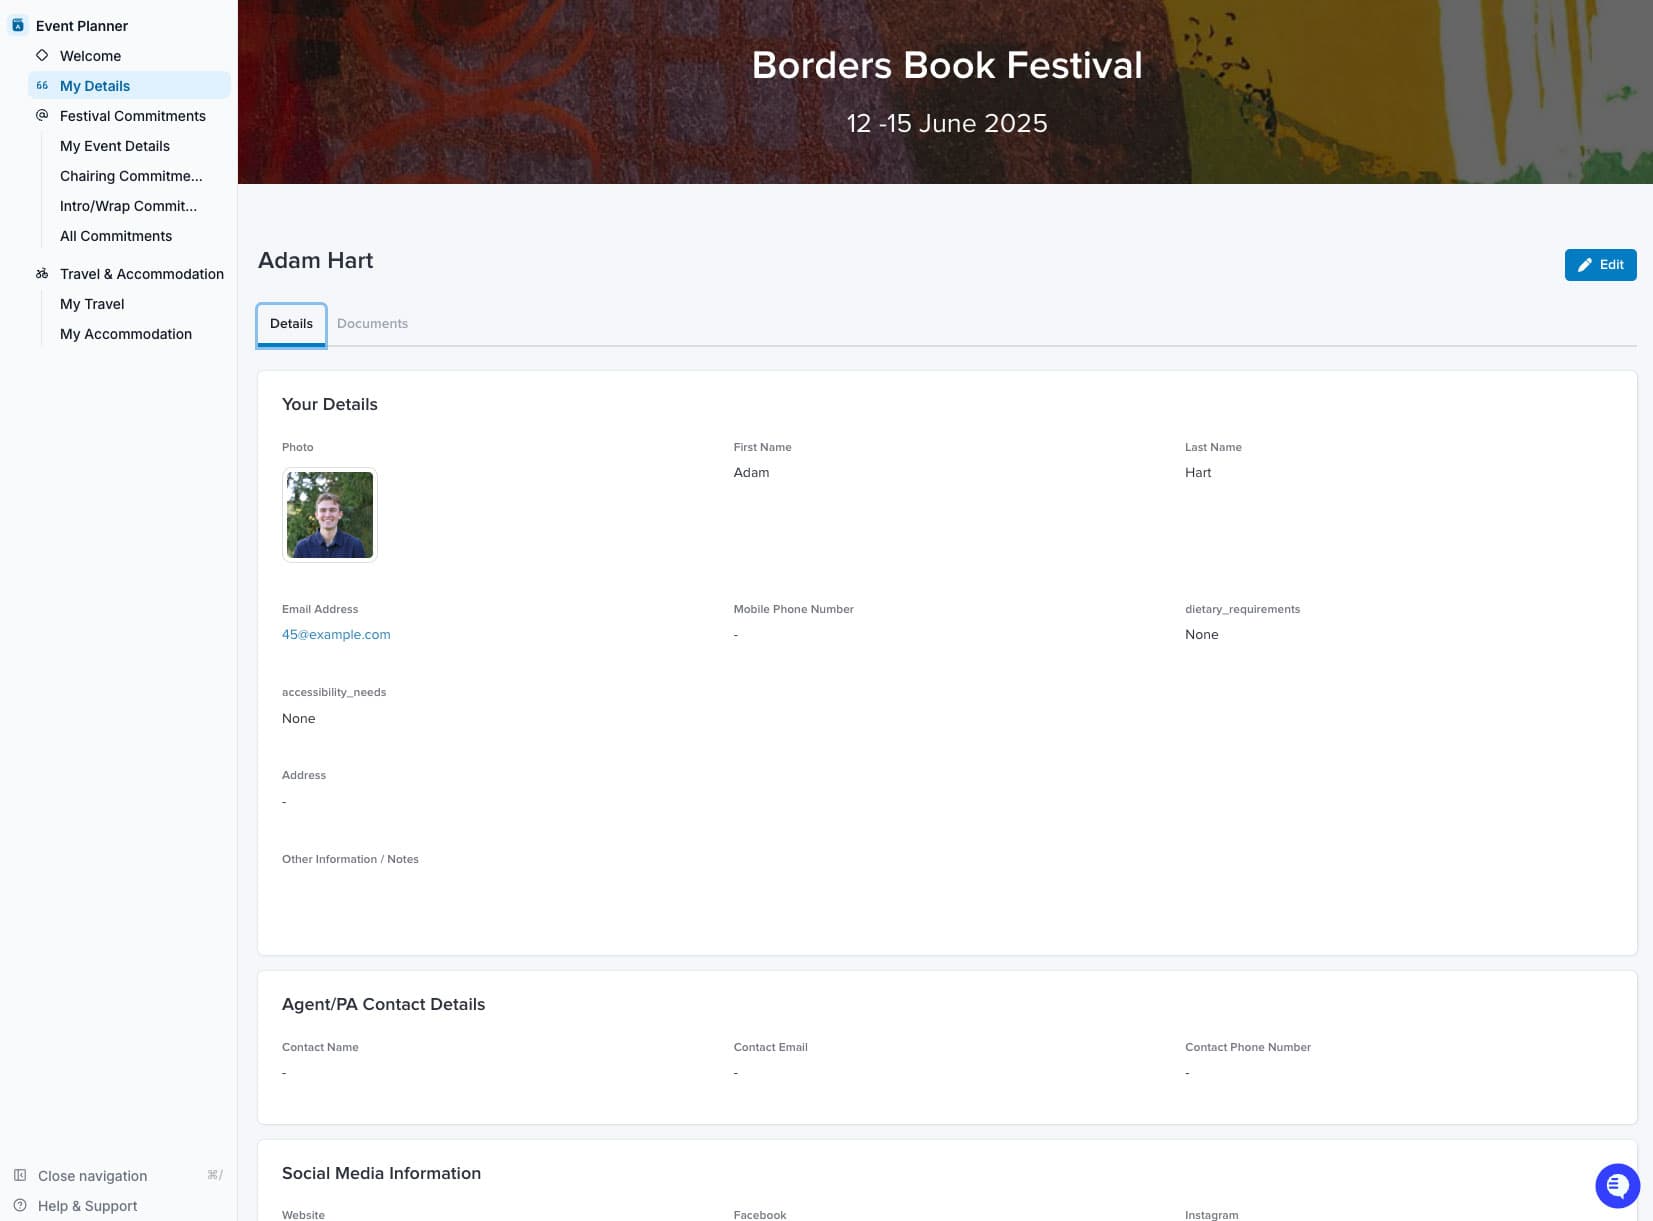Viewport: 1653px width, 1221px height.
Task: Click the Event Planner app icon
Action: (x=18, y=25)
